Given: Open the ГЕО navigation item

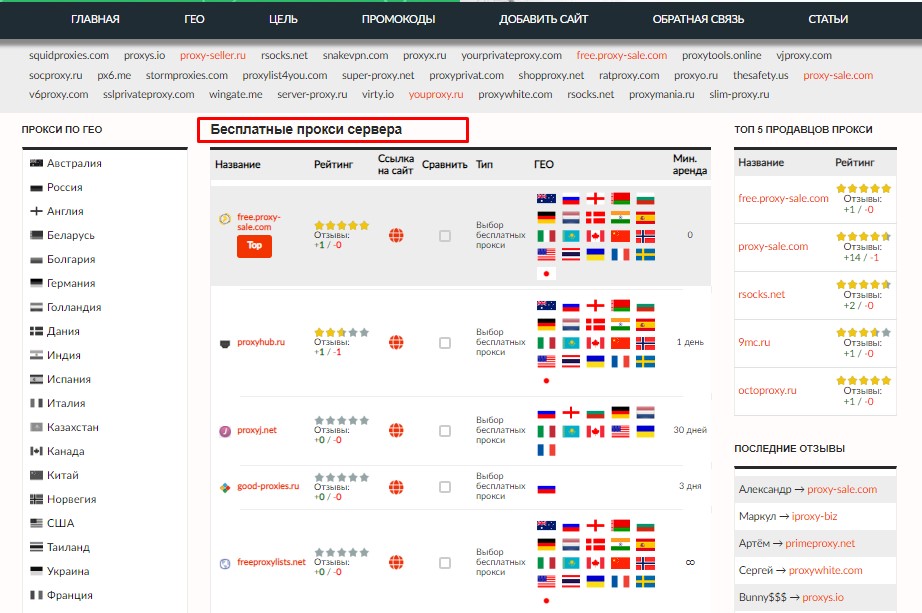Looking at the screenshot, I should (x=194, y=19).
